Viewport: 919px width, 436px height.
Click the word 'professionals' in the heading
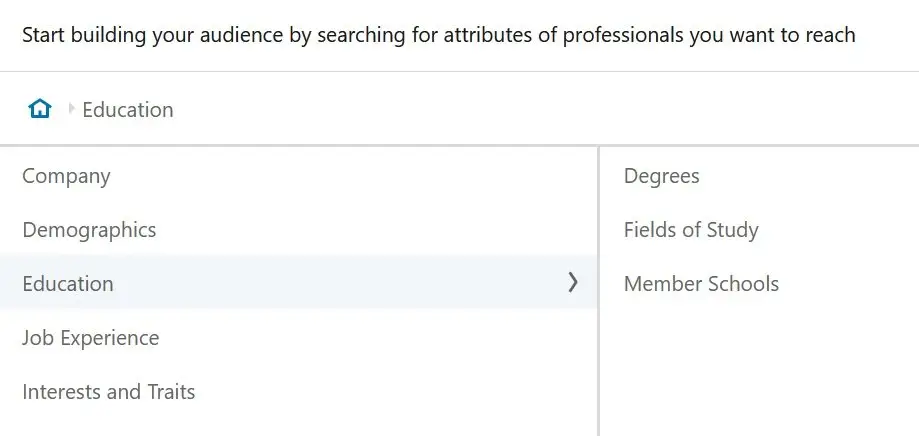coord(622,35)
